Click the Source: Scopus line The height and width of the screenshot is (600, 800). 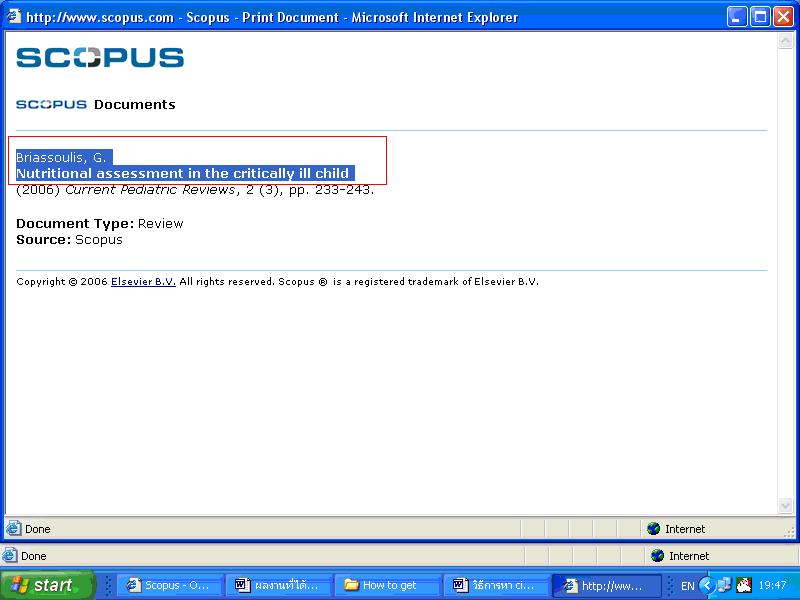69,240
